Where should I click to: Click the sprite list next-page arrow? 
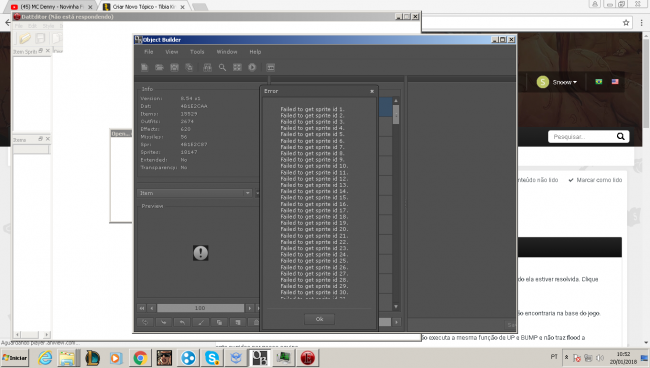397,322
